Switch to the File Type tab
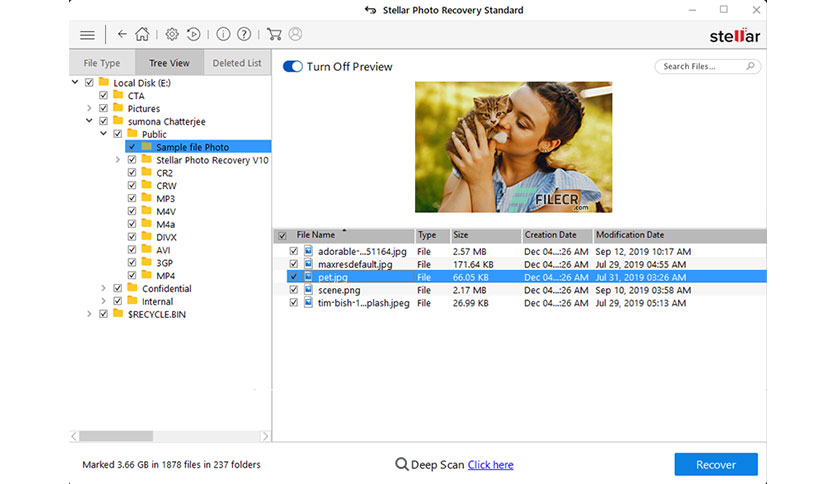 [x=102, y=63]
